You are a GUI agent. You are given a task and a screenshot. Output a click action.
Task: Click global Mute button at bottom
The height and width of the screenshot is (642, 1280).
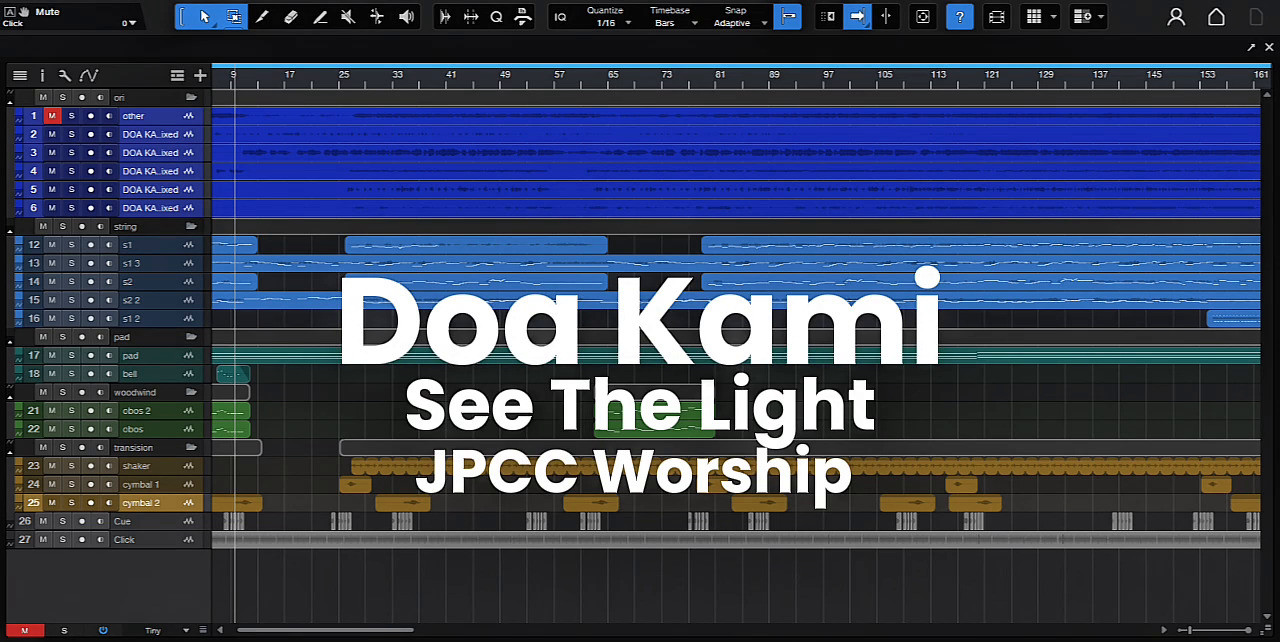[x=25, y=631]
